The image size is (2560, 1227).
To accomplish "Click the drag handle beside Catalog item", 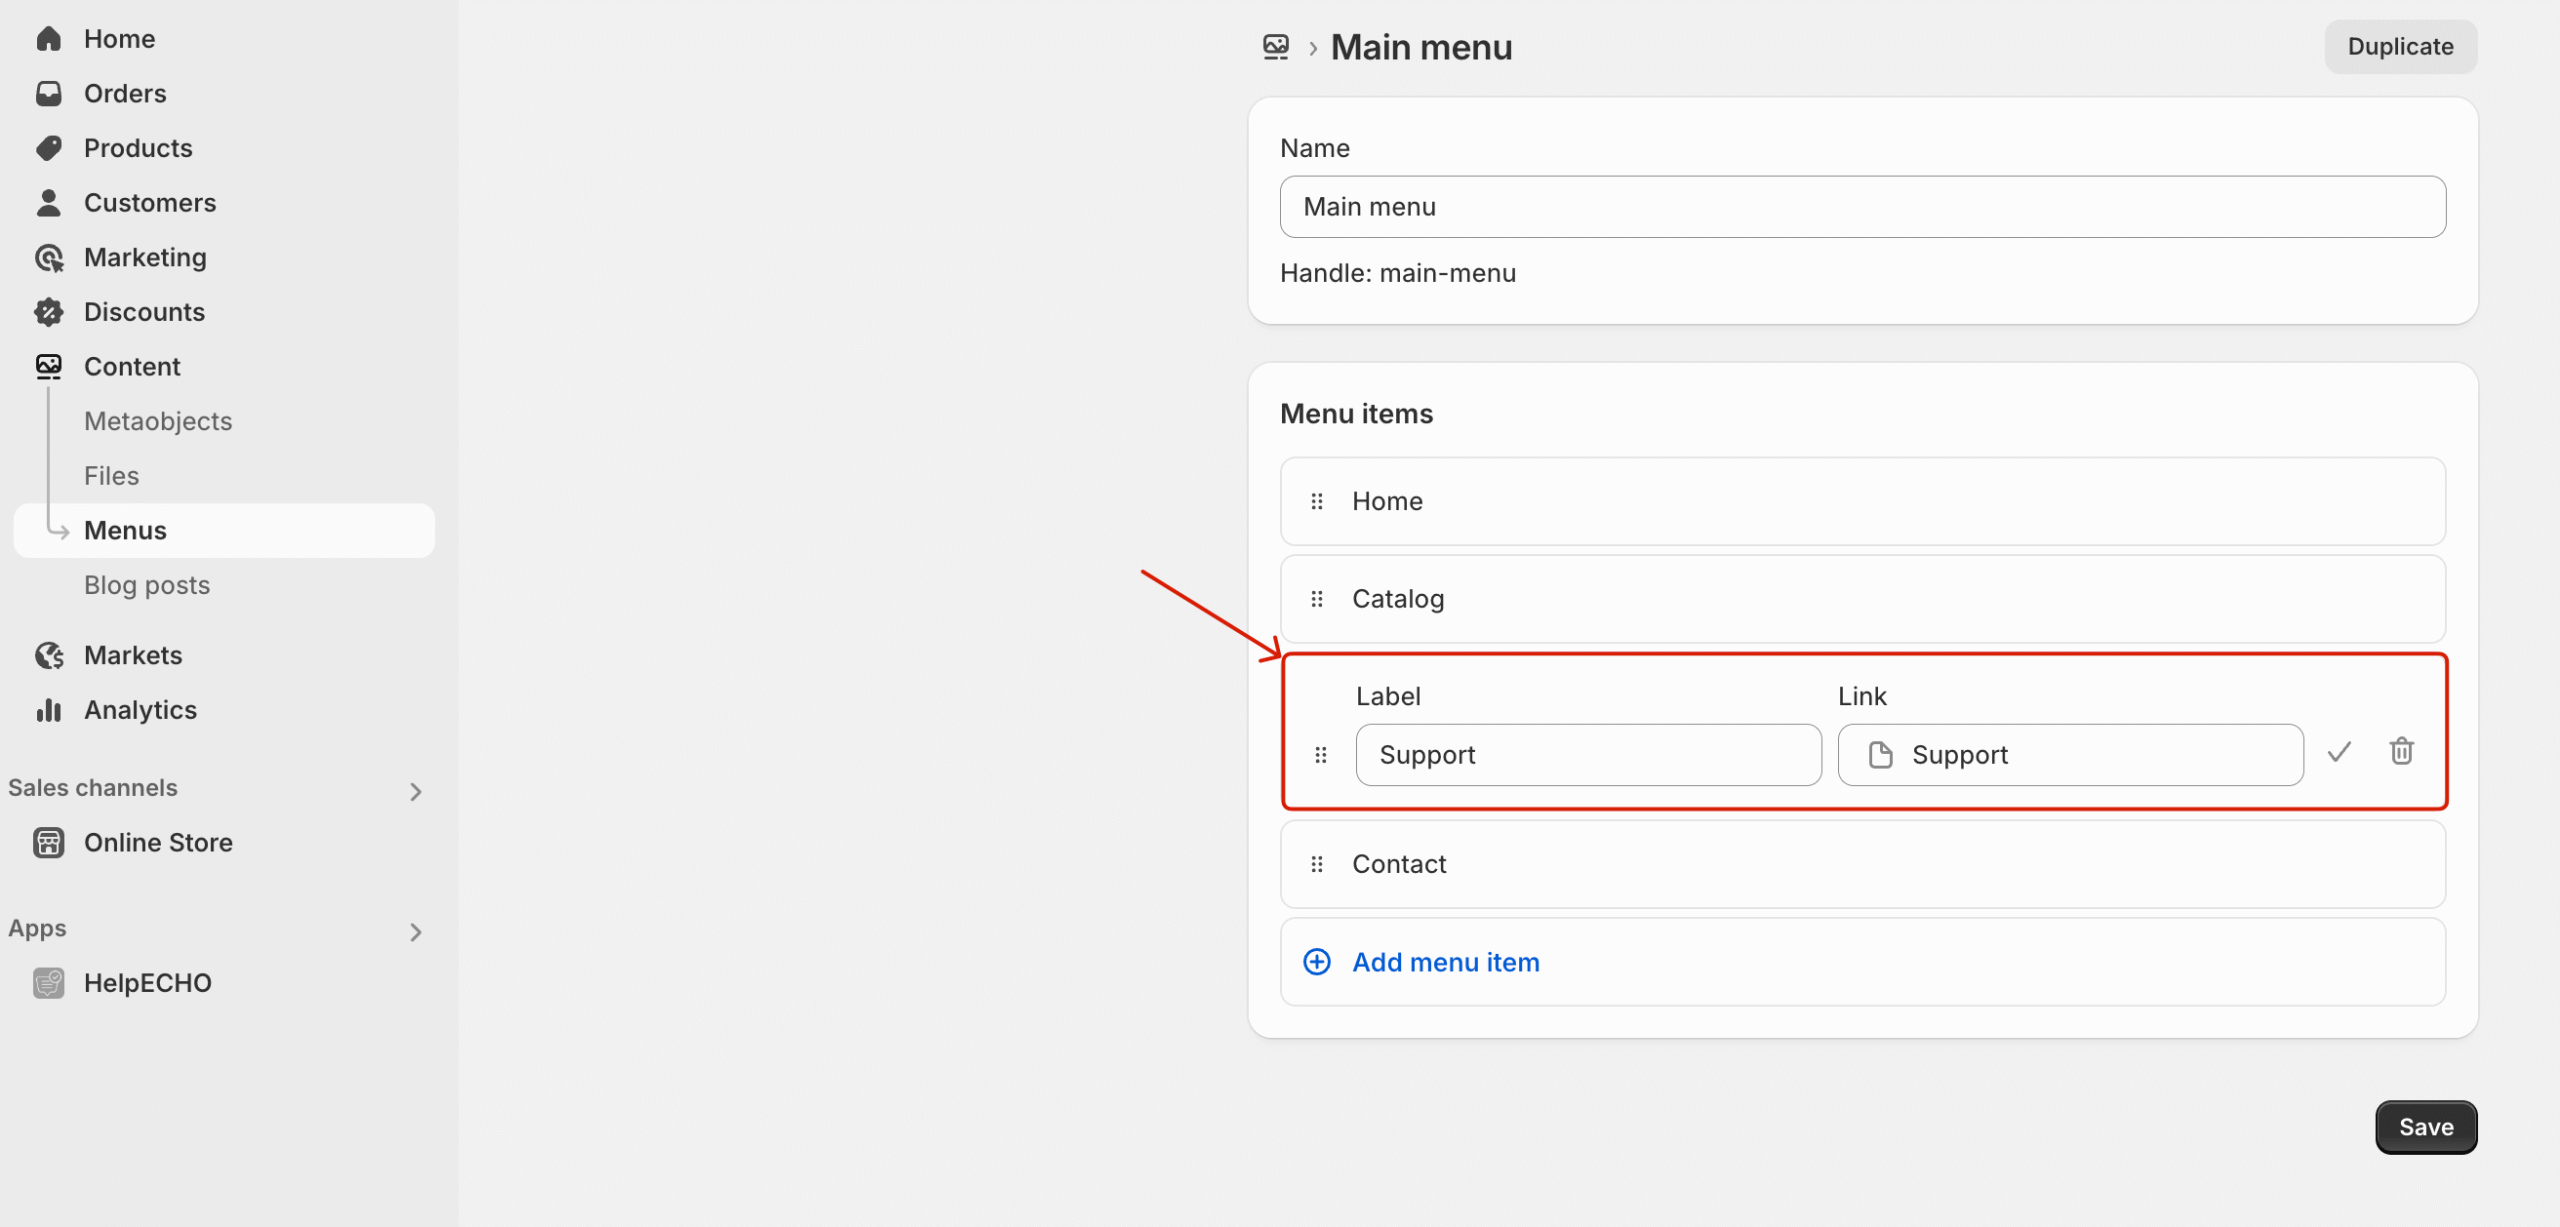I will pyautogui.click(x=1317, y=599).
